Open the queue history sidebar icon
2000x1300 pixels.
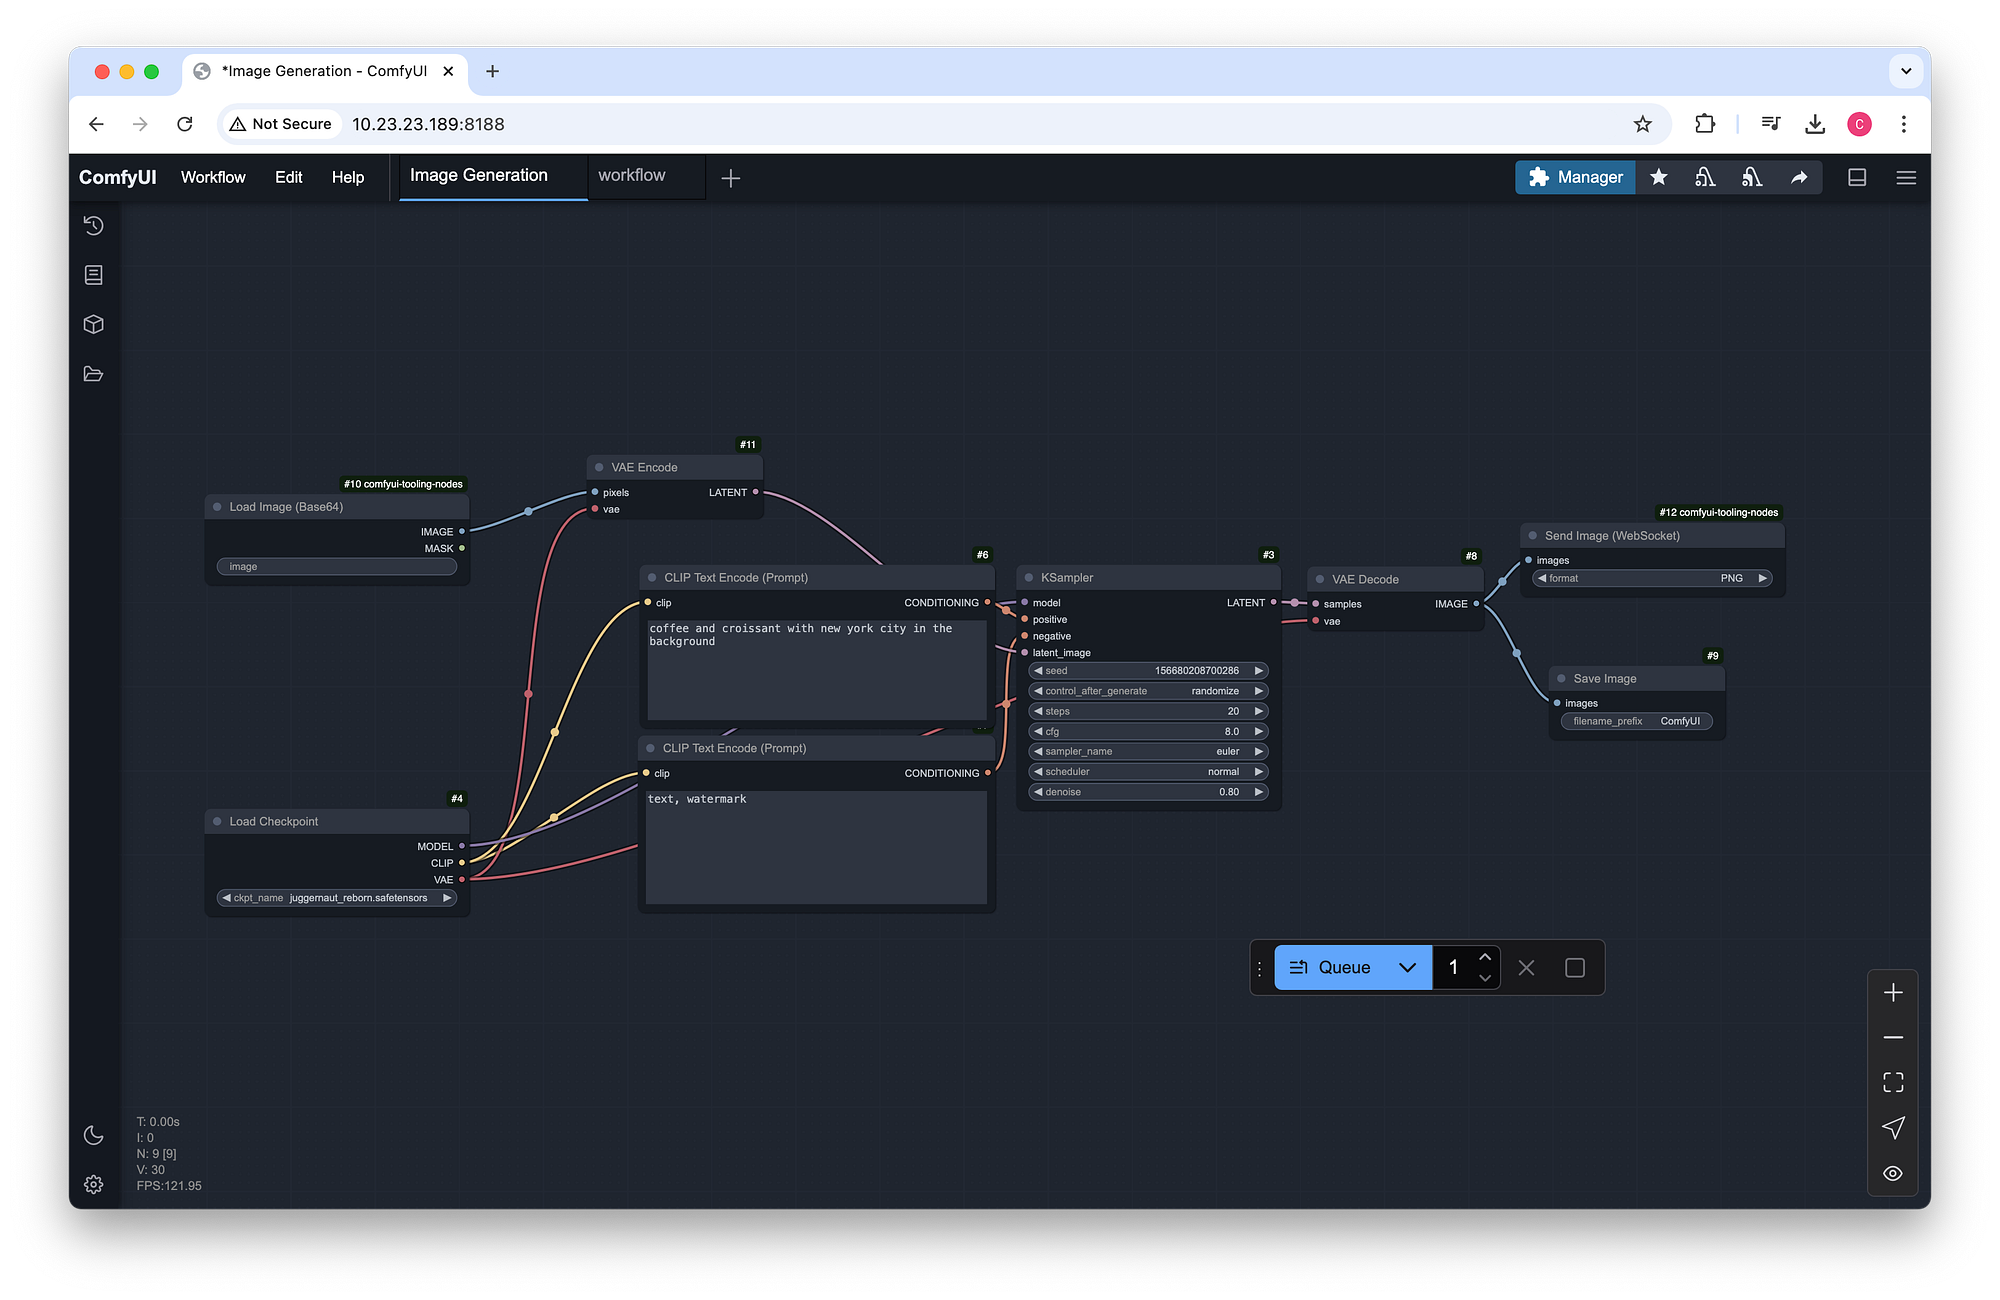click(x=93, y=226)
